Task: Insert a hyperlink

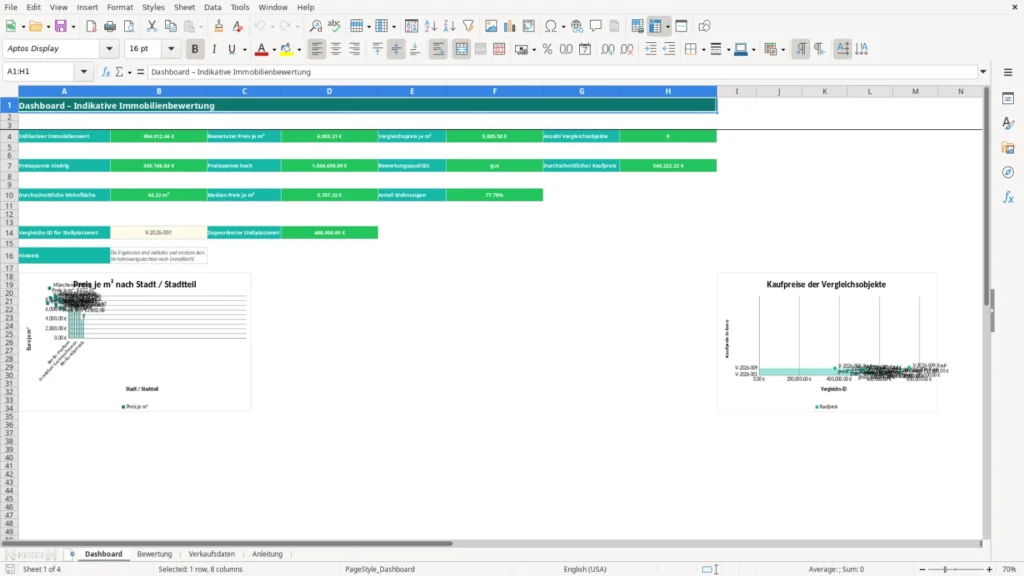Action: click(577, 26)
